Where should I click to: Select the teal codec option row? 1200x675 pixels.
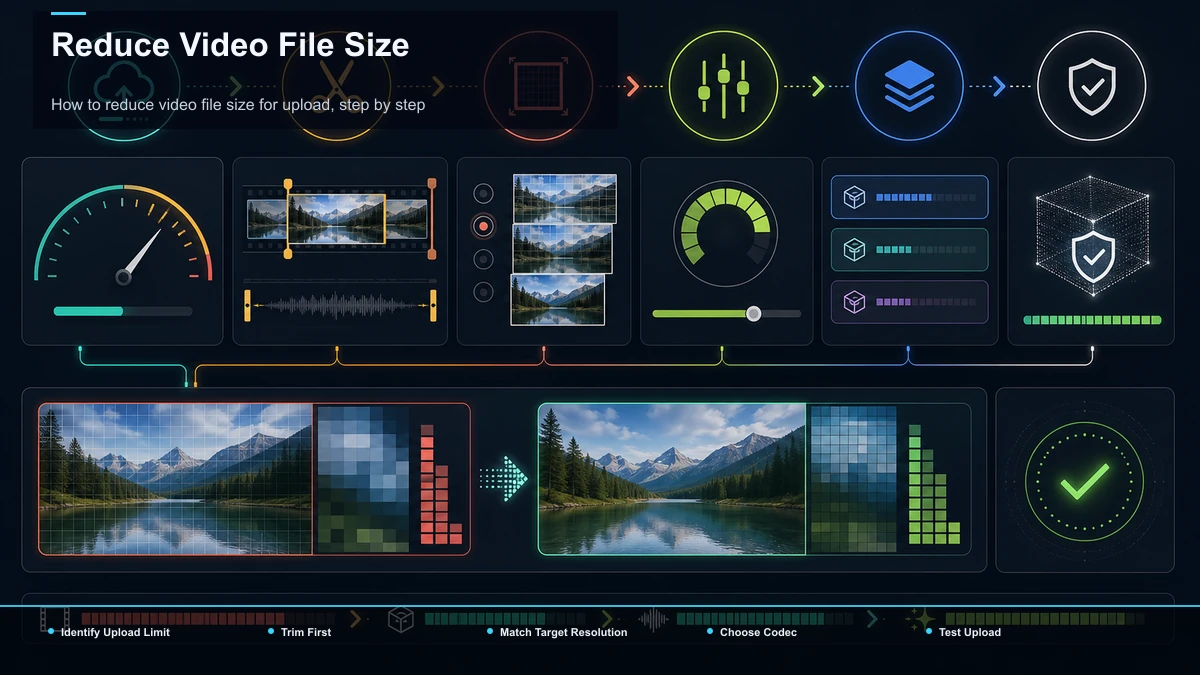(909, 250)
